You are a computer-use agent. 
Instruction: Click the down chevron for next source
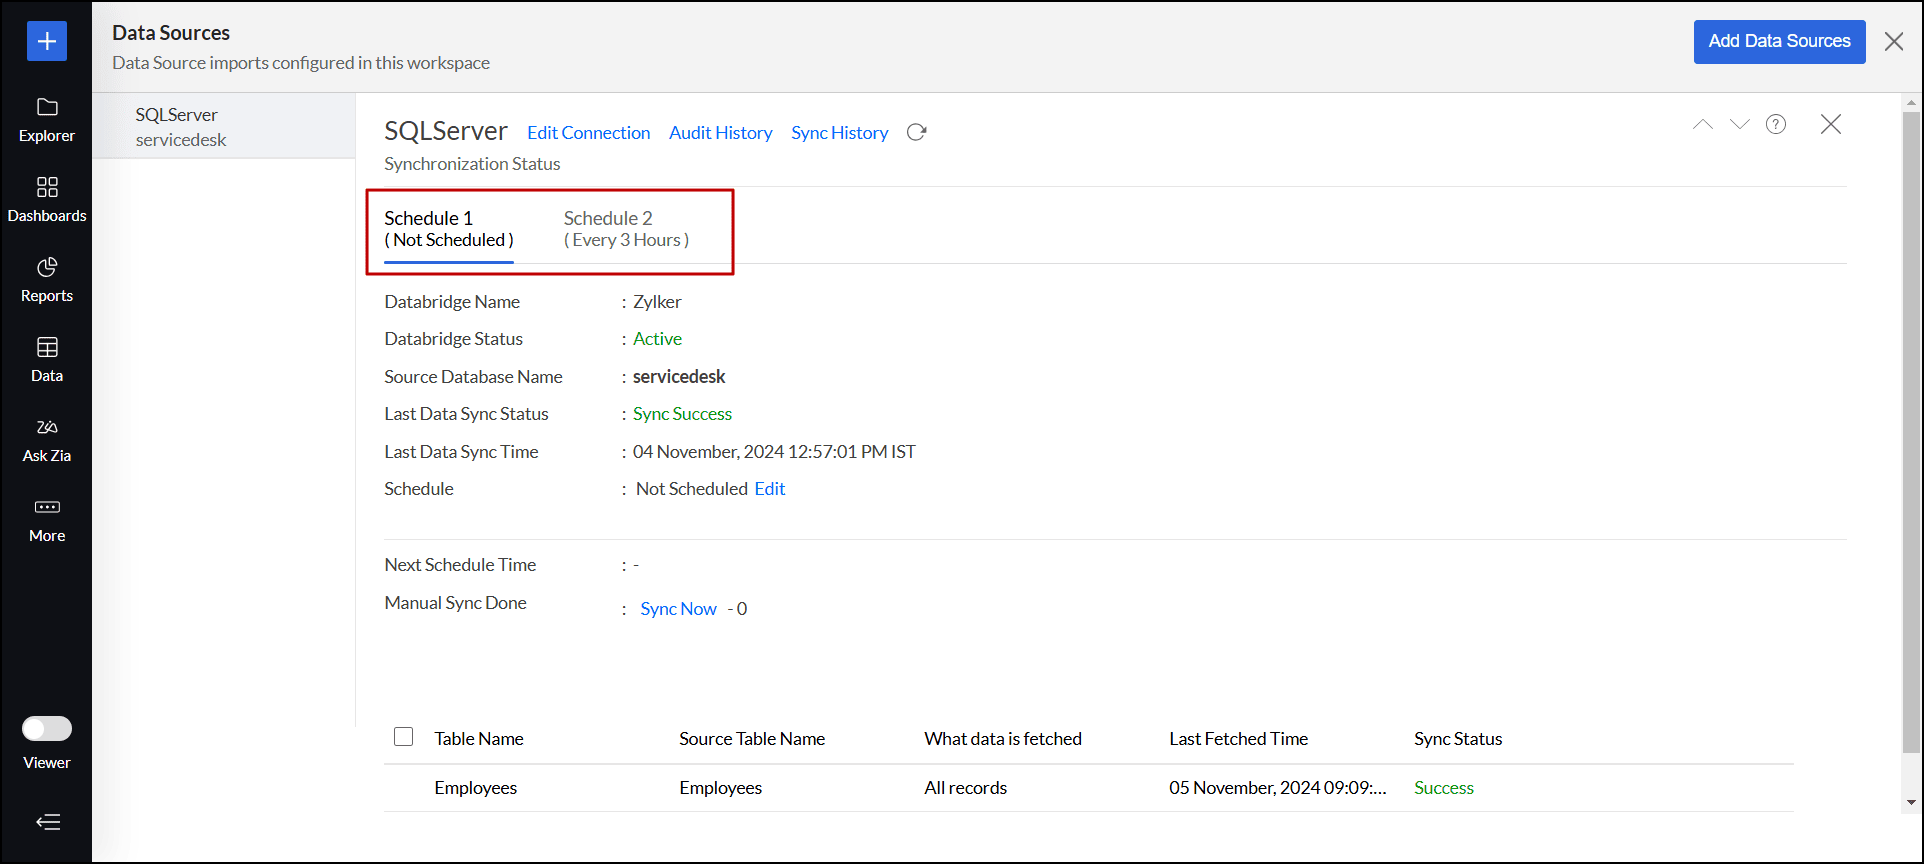coord(1739,124)
